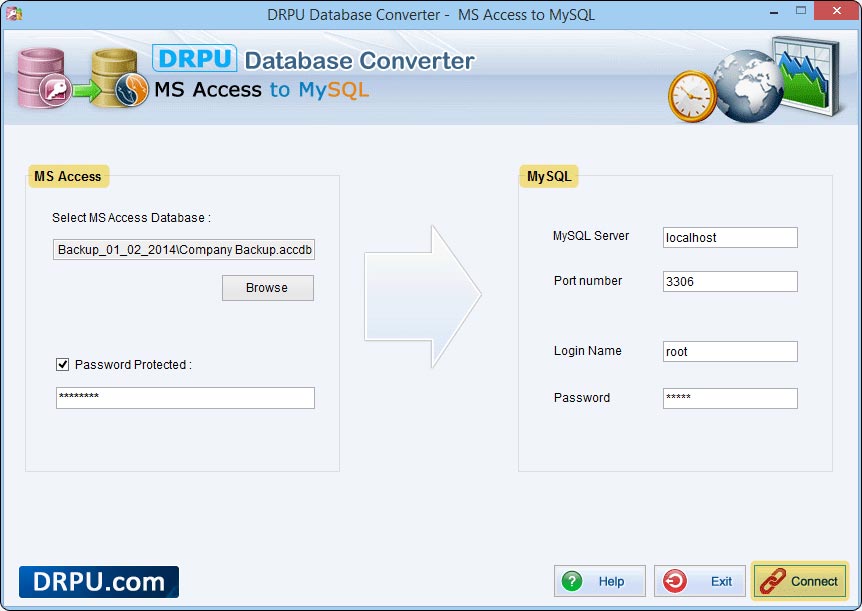Screen dimensions: 862x611
Task: Select the Port number field showing 3306
Action: [730, 281]
